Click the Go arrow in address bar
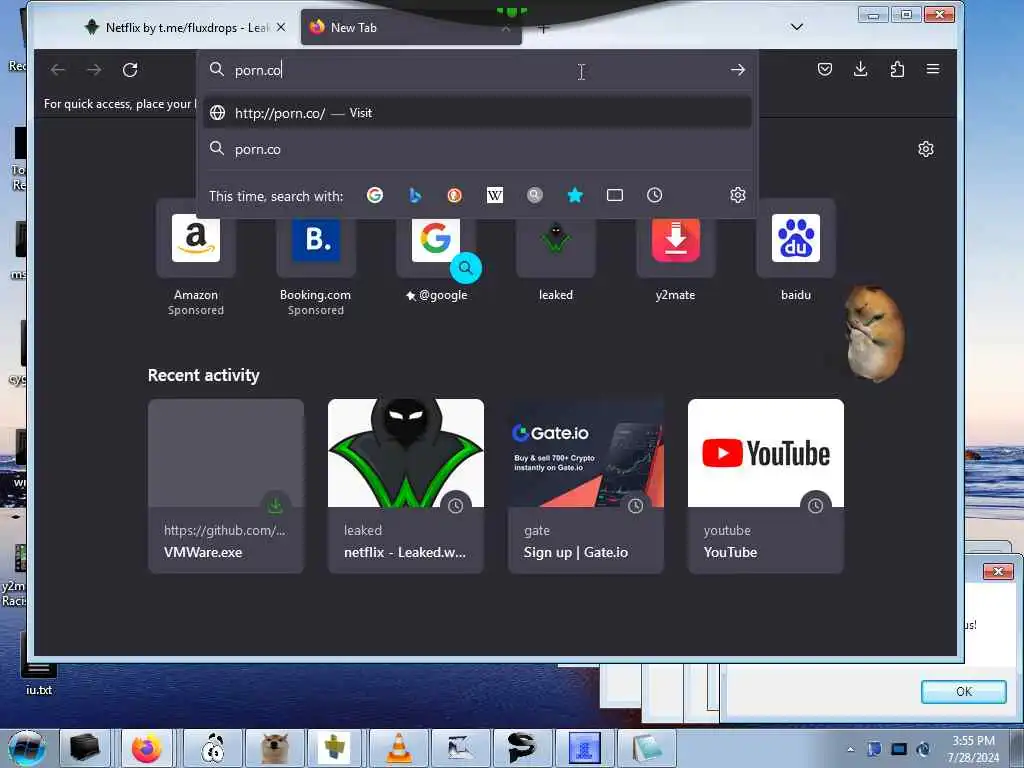 [738, 70]
